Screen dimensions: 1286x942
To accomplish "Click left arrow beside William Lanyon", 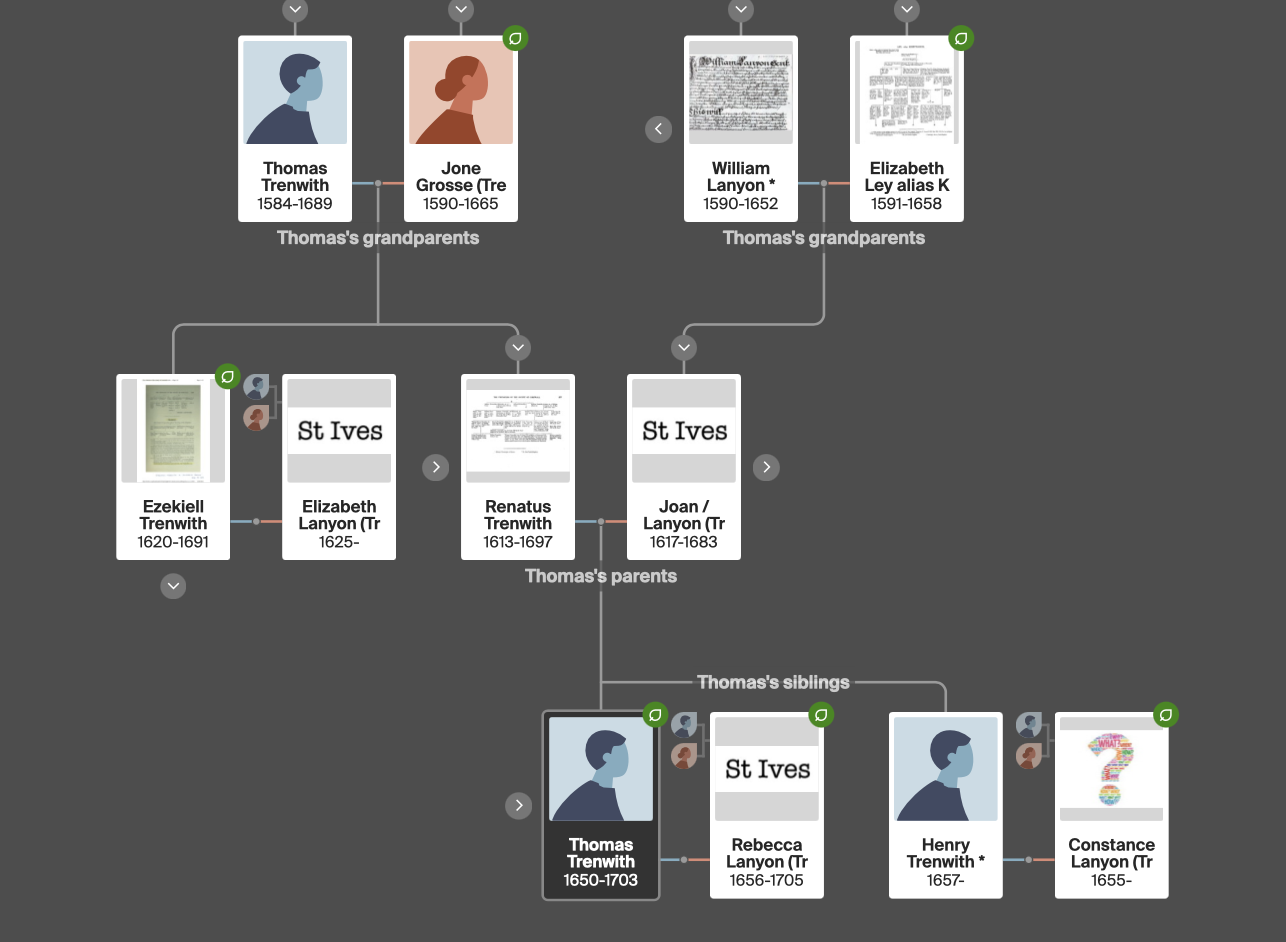I will coord(658,129).
